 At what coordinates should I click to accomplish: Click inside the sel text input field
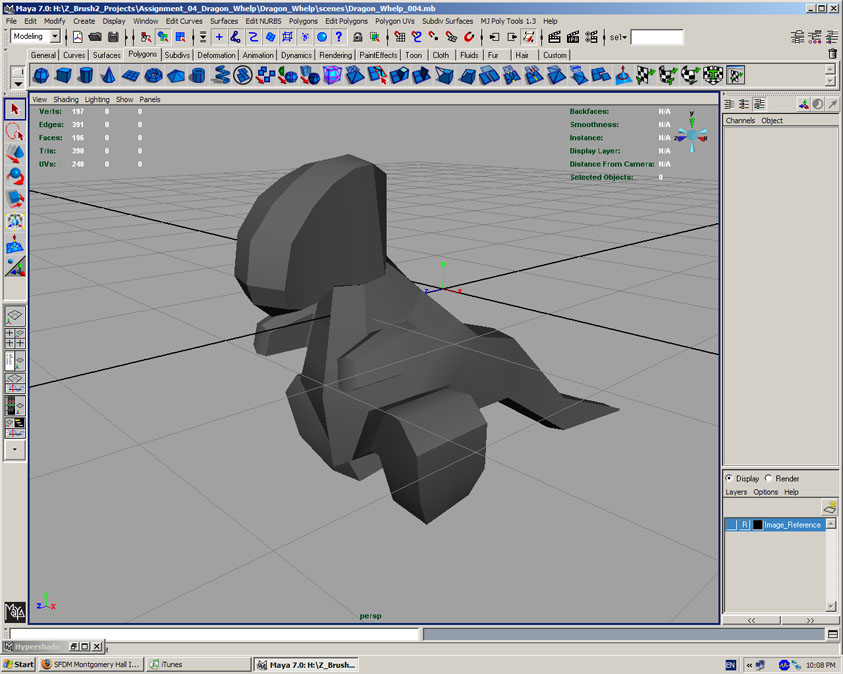pos(656,37)
